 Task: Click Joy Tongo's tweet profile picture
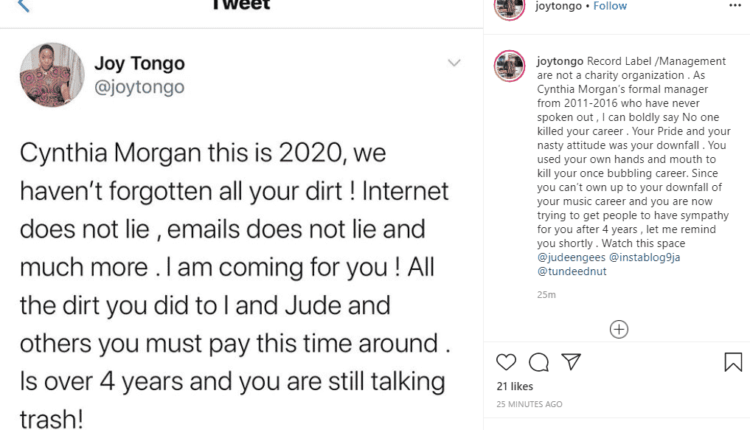pyautogui.click(x=52, y=75)
